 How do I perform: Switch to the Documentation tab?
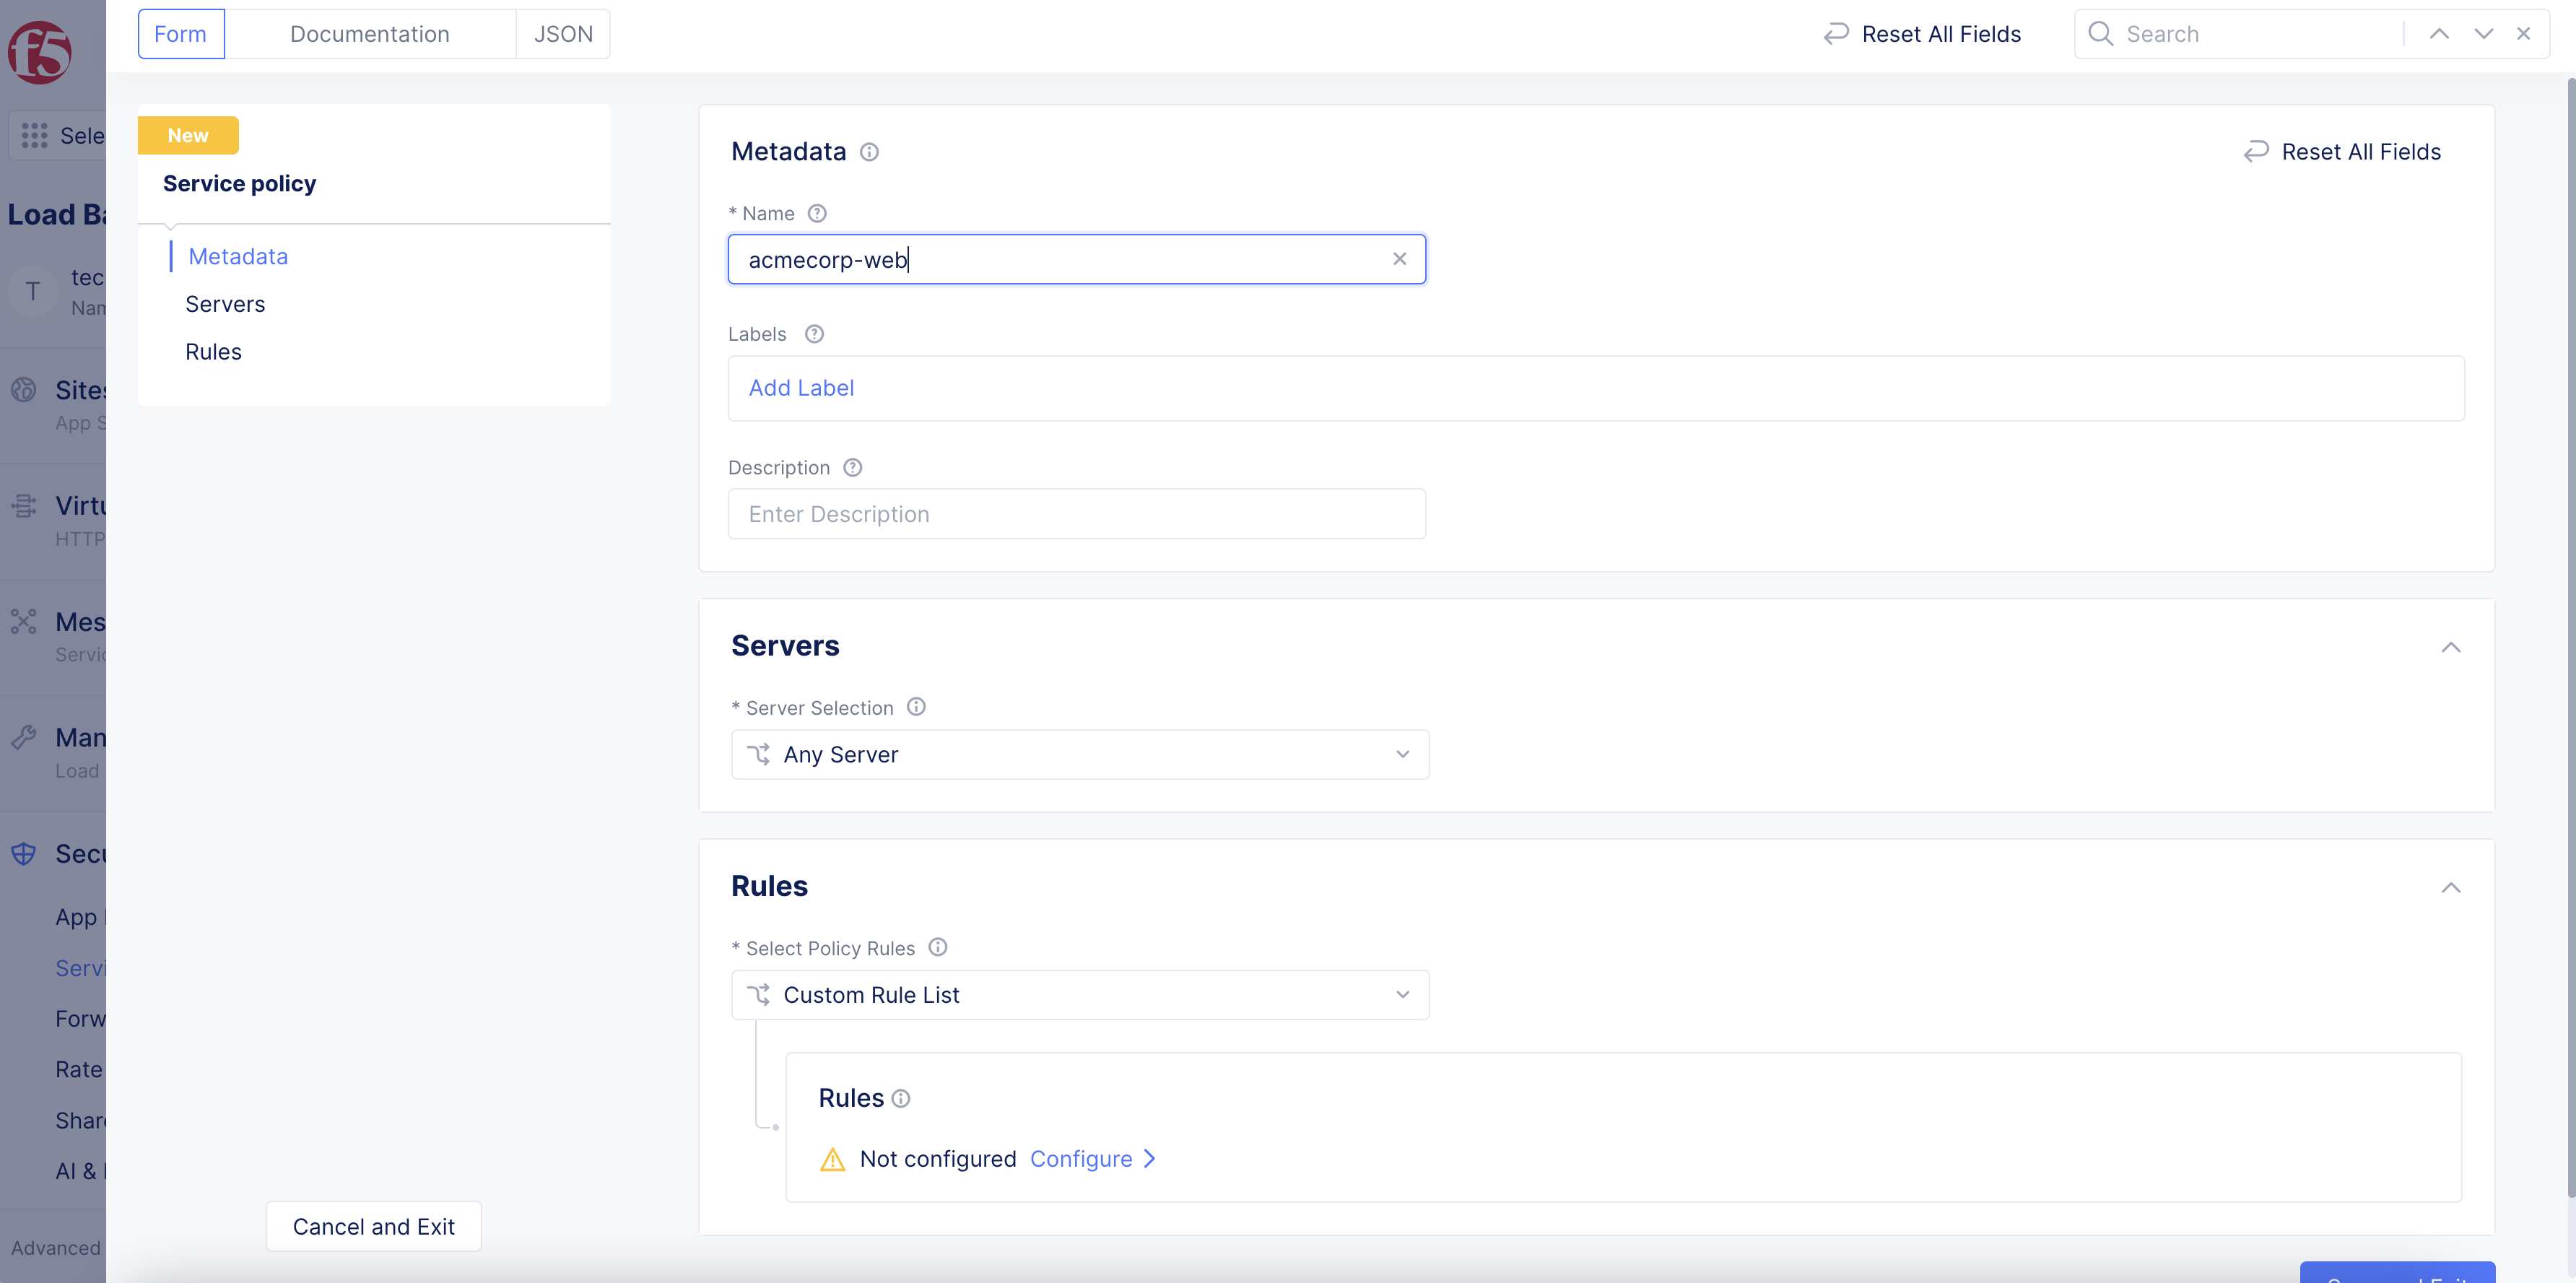[x=369, y=33]
